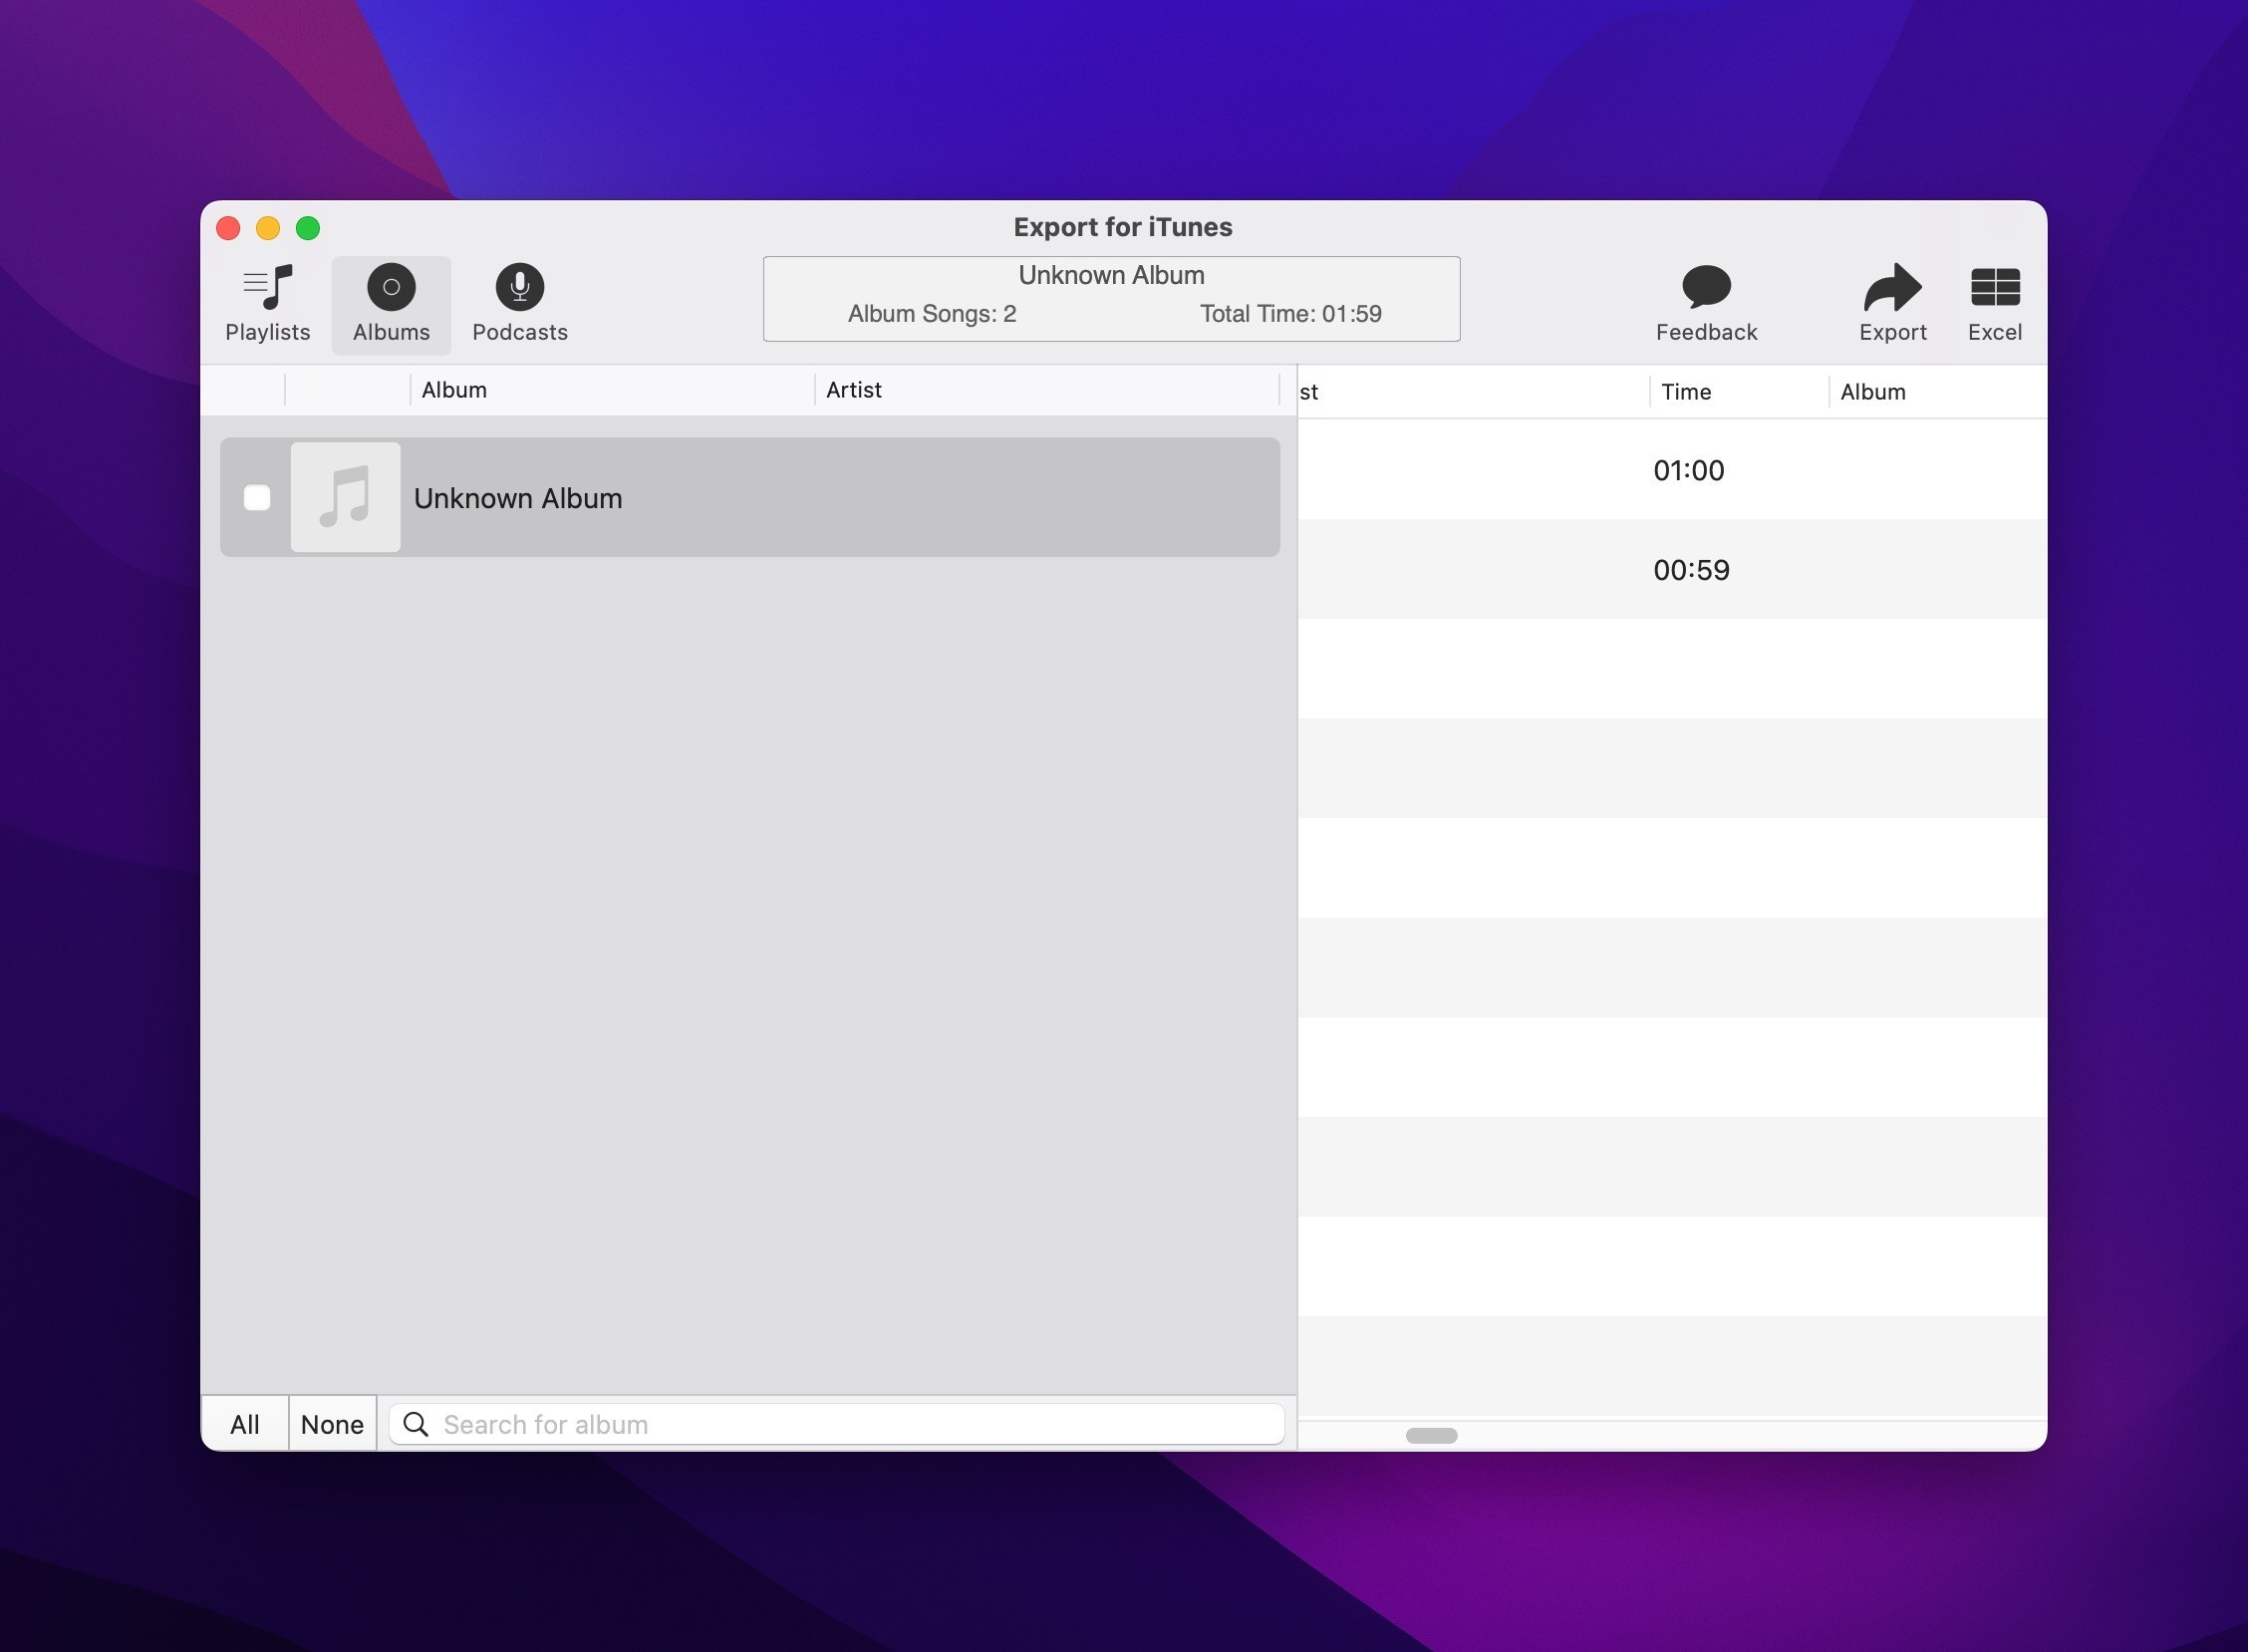Click the horizontal scrollbar thumb
The image size is (2248, 1652).
[x=1431, y=1436]
